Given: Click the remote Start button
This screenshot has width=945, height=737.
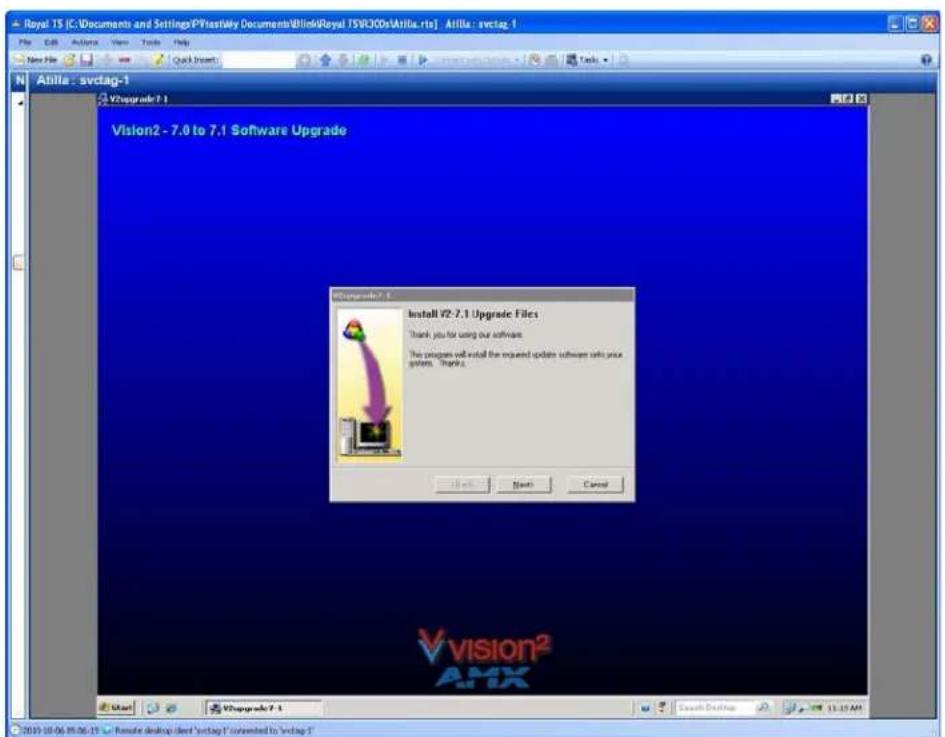Looking at the screenshot, I should pyautogui.click(x=117, y=707).
